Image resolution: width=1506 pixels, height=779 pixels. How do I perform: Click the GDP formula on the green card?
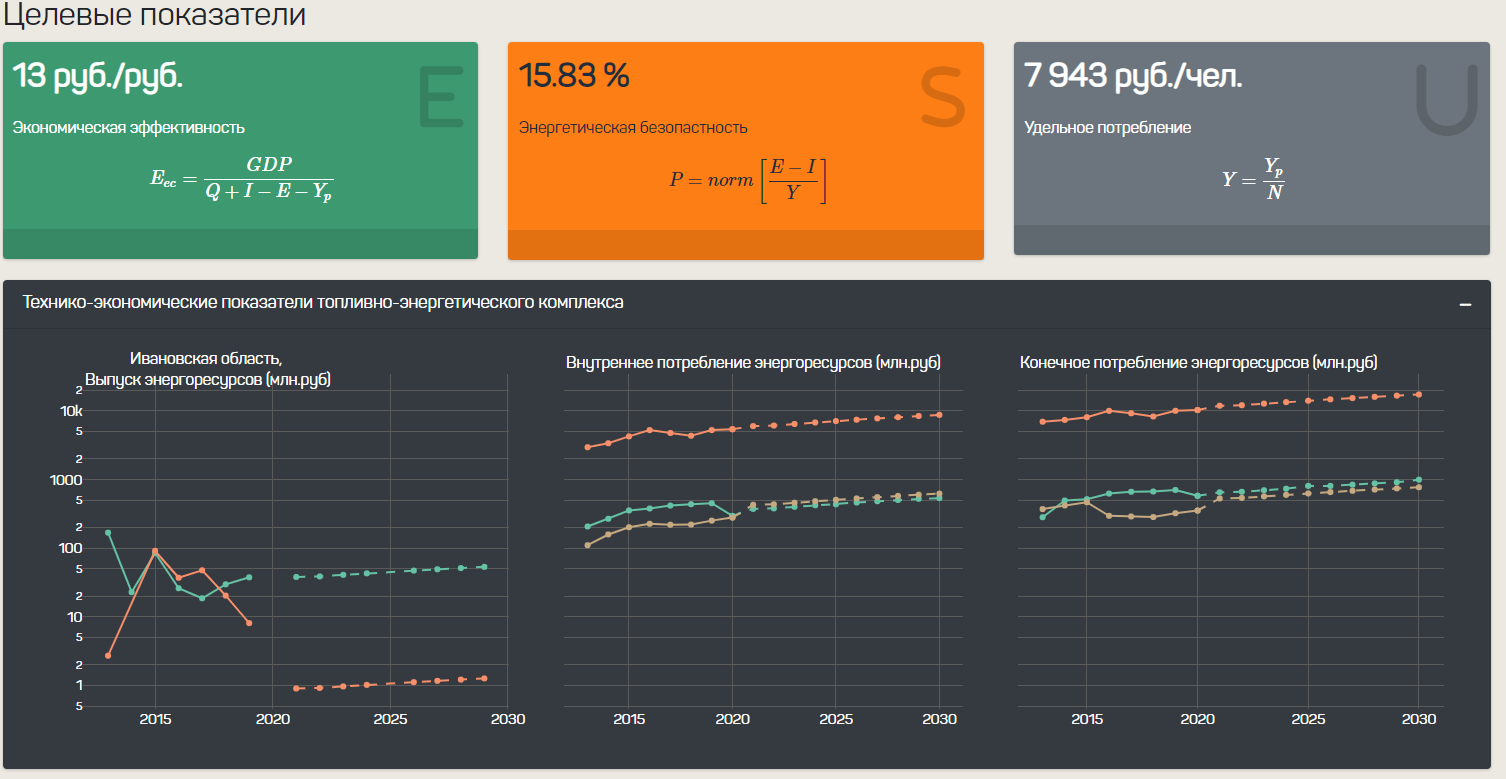[x=242, y=179]
